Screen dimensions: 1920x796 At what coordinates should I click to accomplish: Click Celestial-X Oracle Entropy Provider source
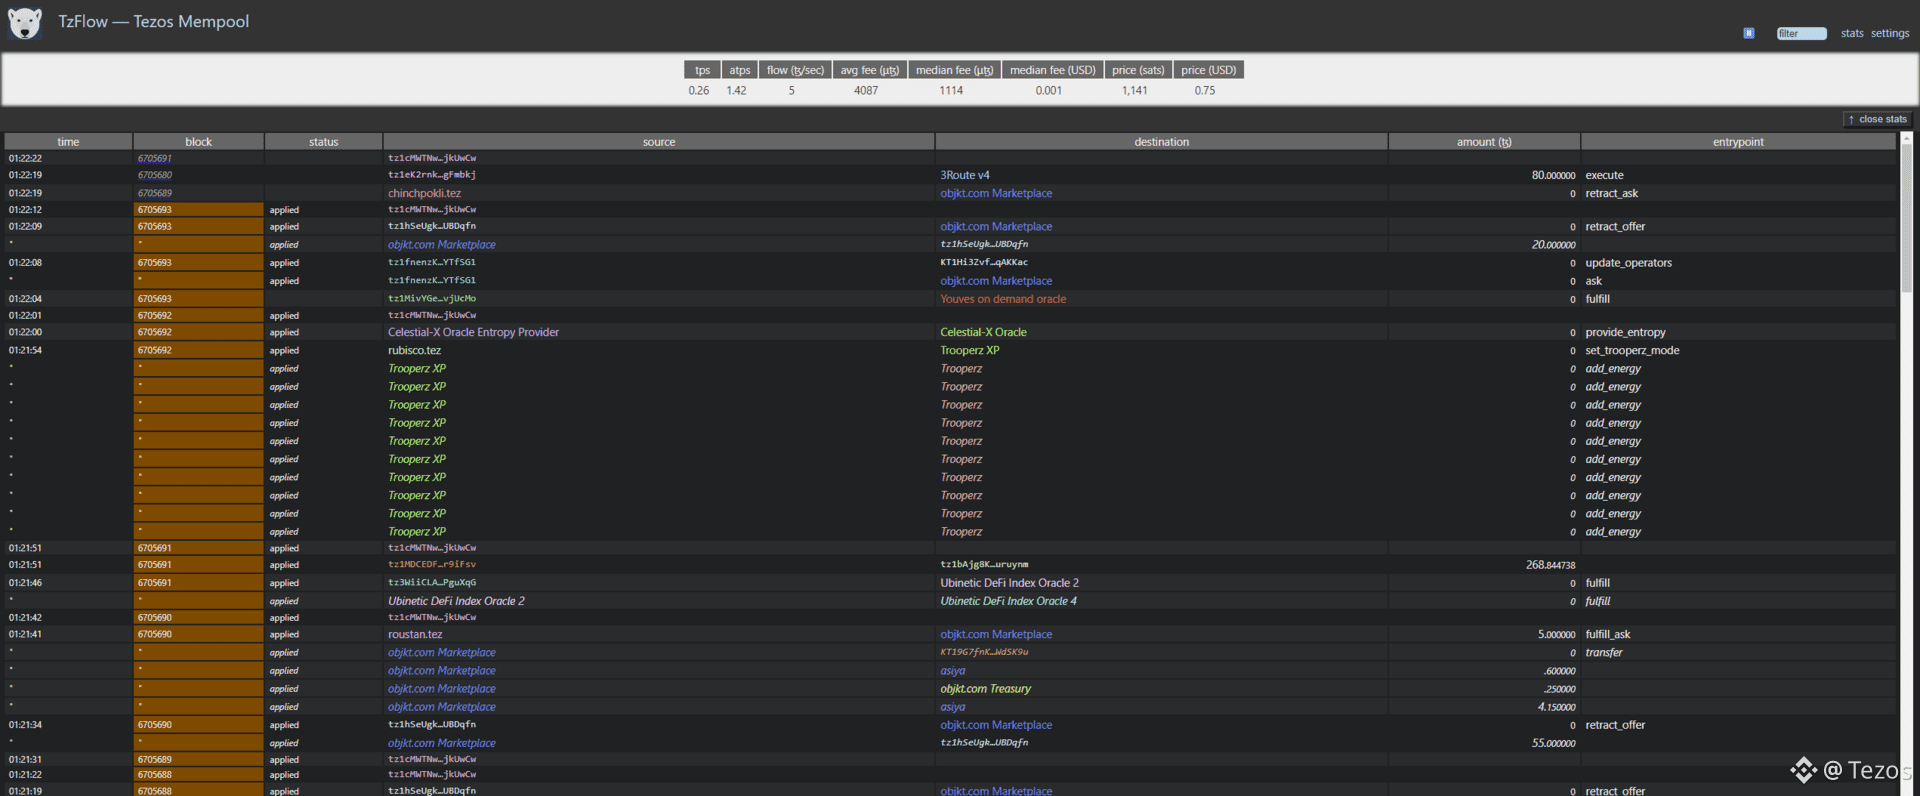[x=473, y=332]
